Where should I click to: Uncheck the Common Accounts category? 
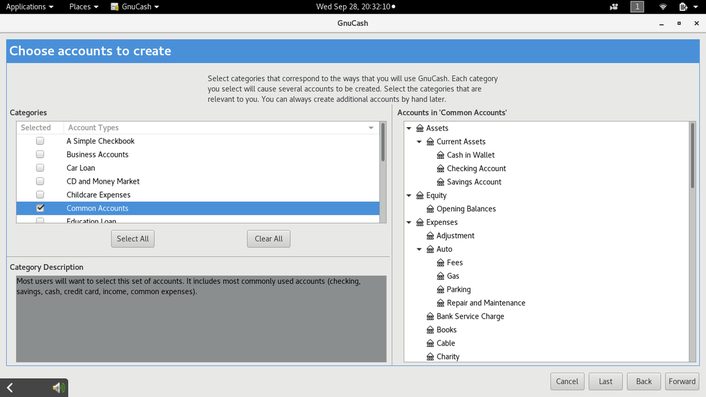[x=40, y=208]
